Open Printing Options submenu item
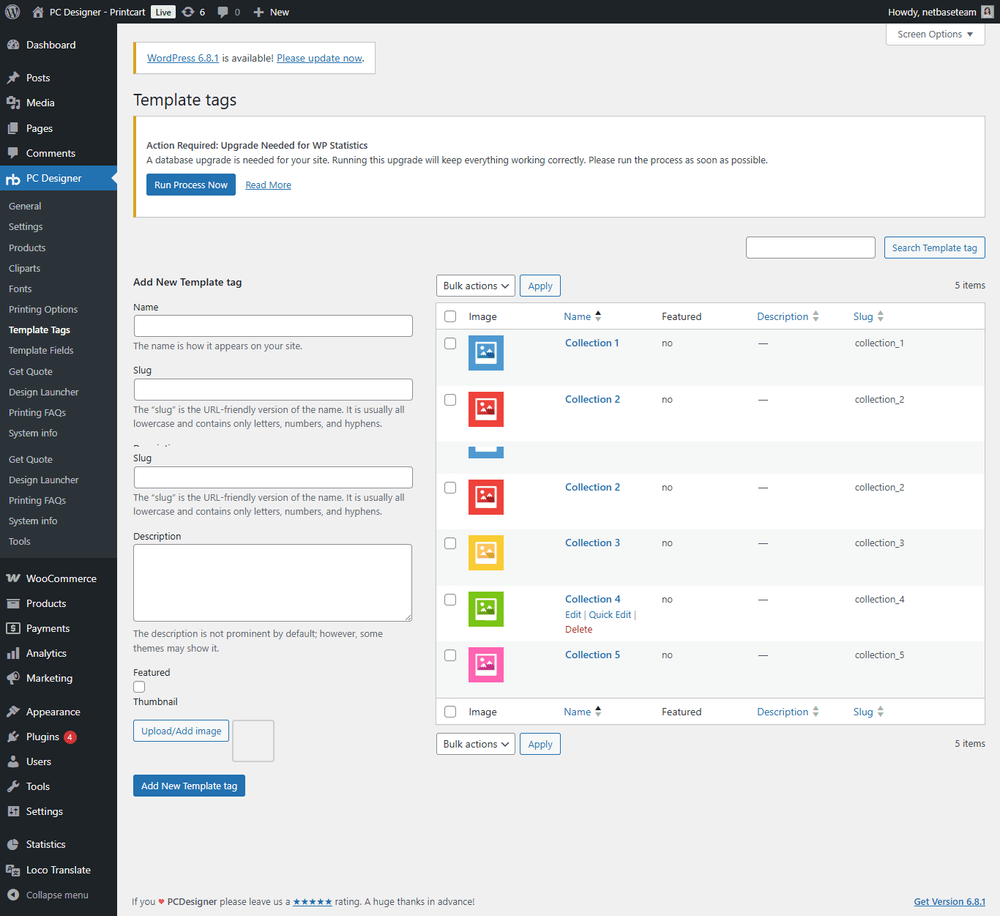This screenshot has width=1000, height=916. 43,310
